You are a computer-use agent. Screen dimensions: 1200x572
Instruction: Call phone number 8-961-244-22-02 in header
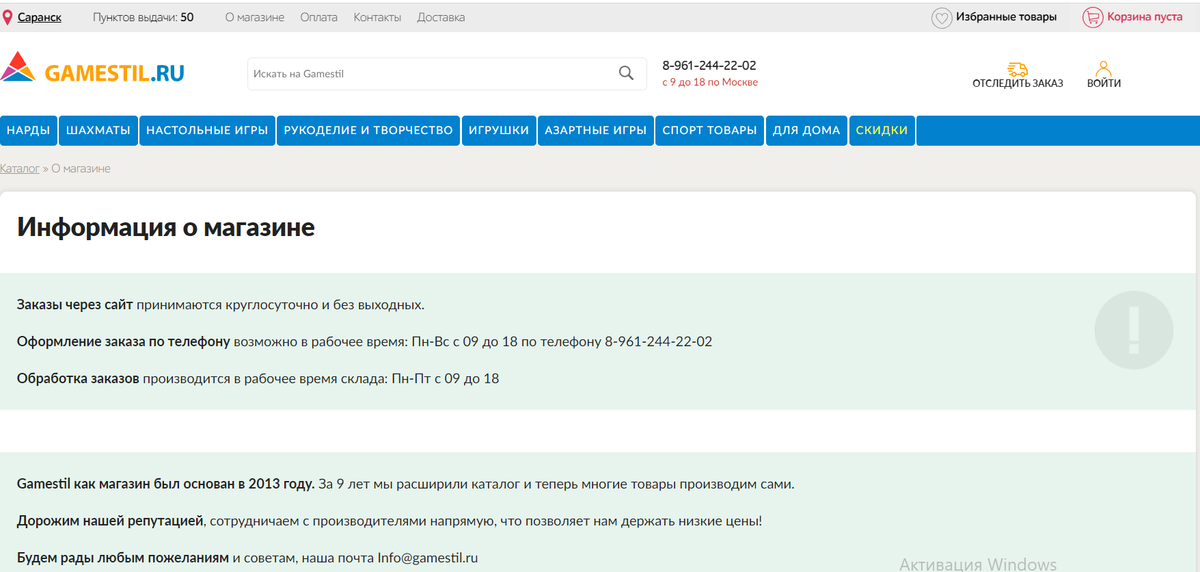pos(709,65)
